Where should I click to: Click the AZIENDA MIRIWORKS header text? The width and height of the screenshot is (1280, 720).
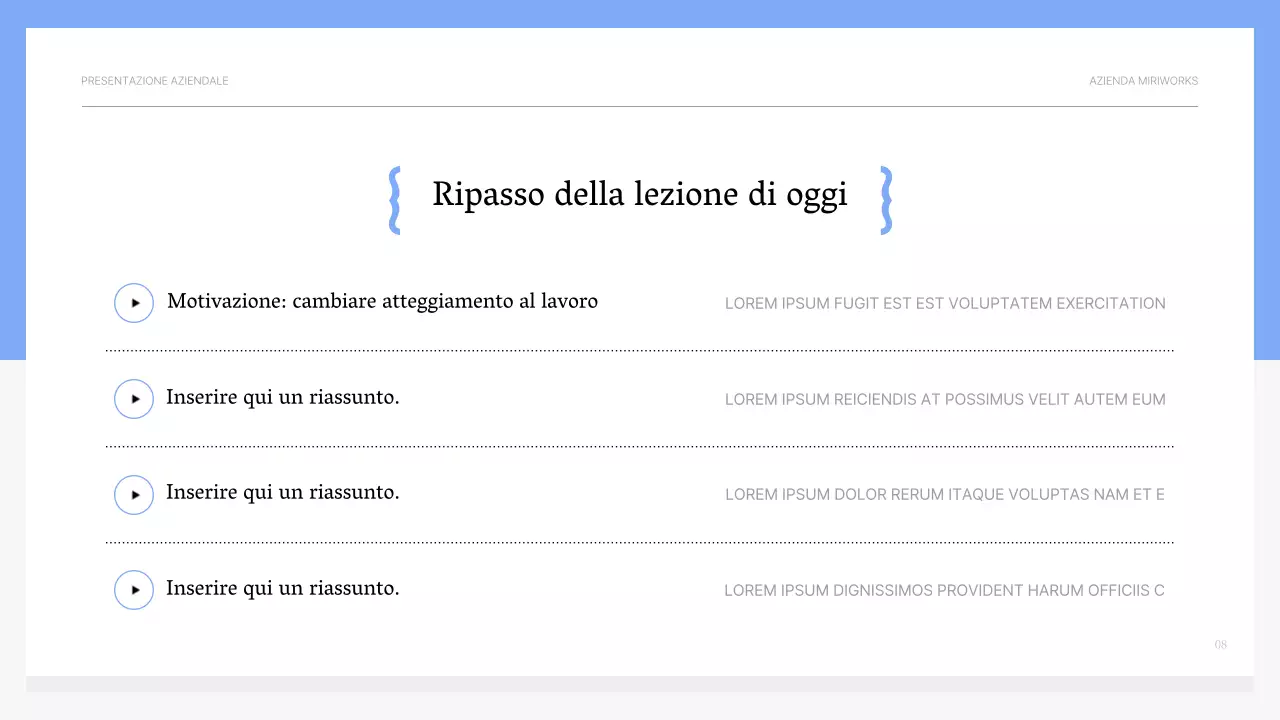pos(1143,80)
